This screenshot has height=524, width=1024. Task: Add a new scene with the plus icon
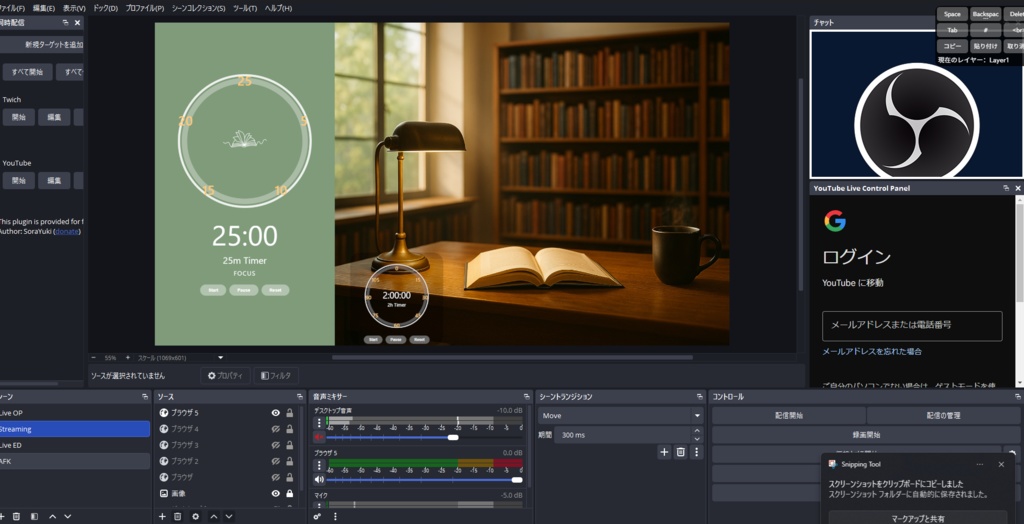(x=2, y=516)
